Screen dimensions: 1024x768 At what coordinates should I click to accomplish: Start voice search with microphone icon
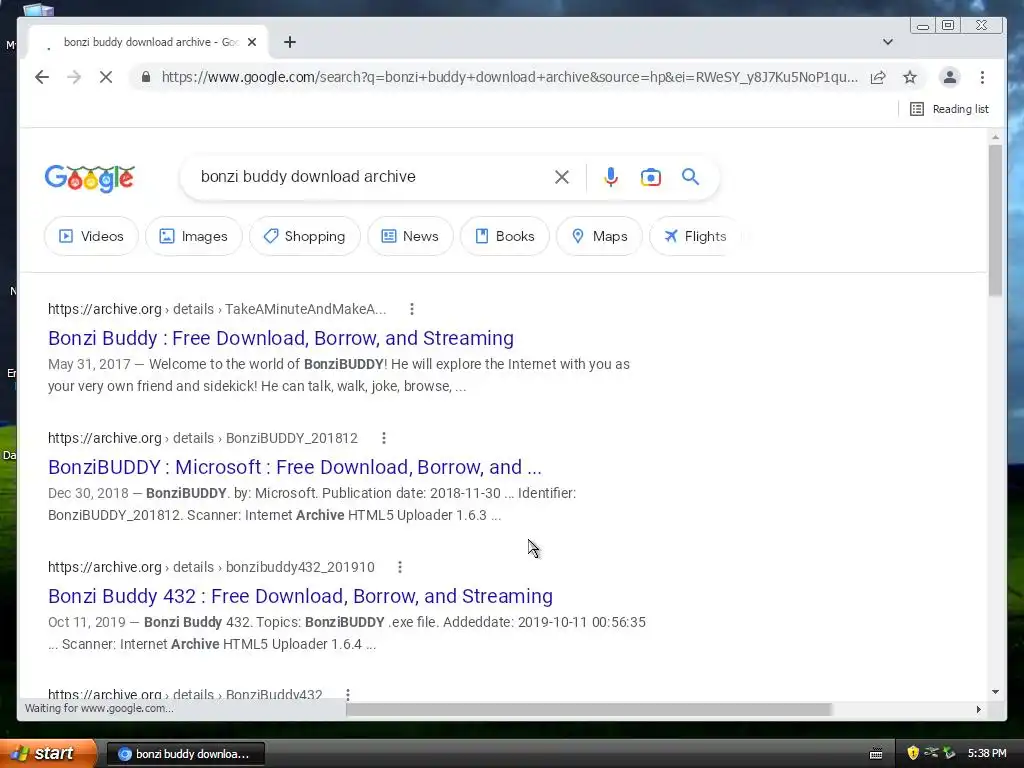tap(611, 177)
